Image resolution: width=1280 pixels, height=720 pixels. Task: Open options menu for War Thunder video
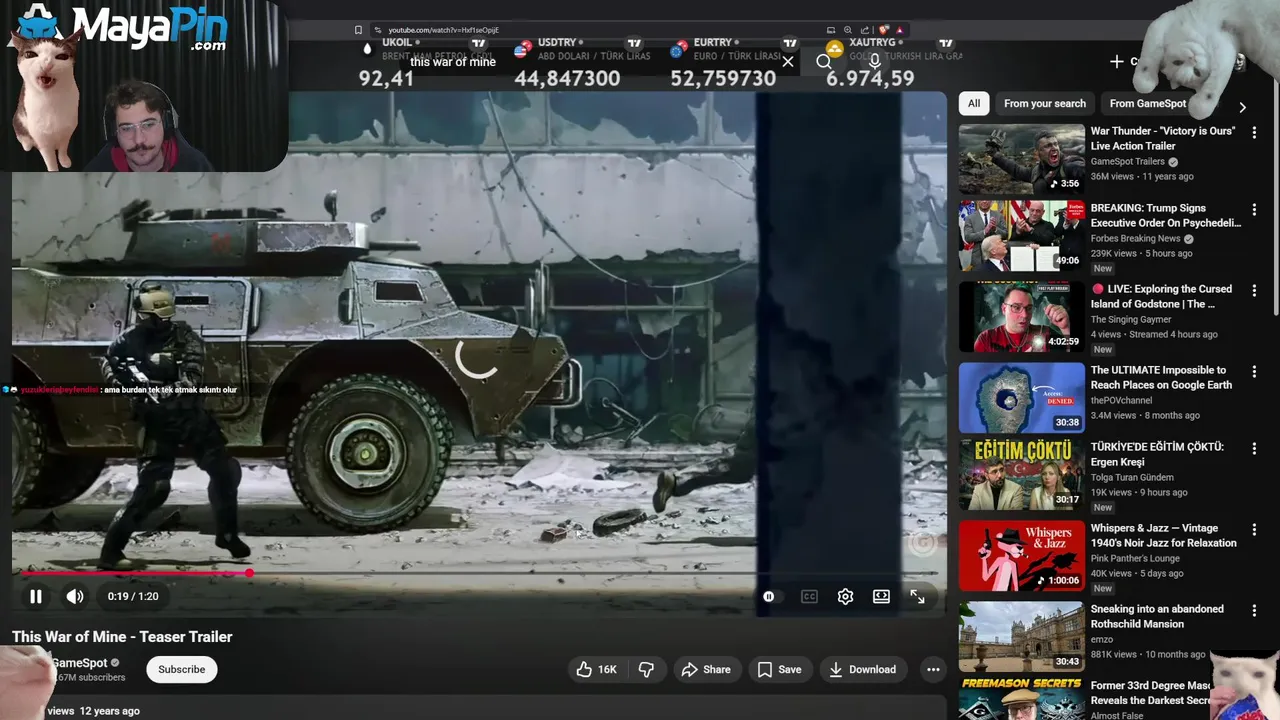[x=1254, y=132]
